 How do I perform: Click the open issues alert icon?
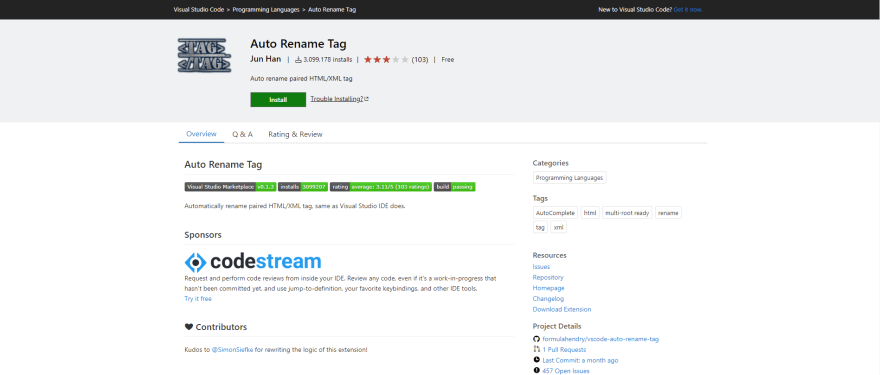click(x=537, y=371)
